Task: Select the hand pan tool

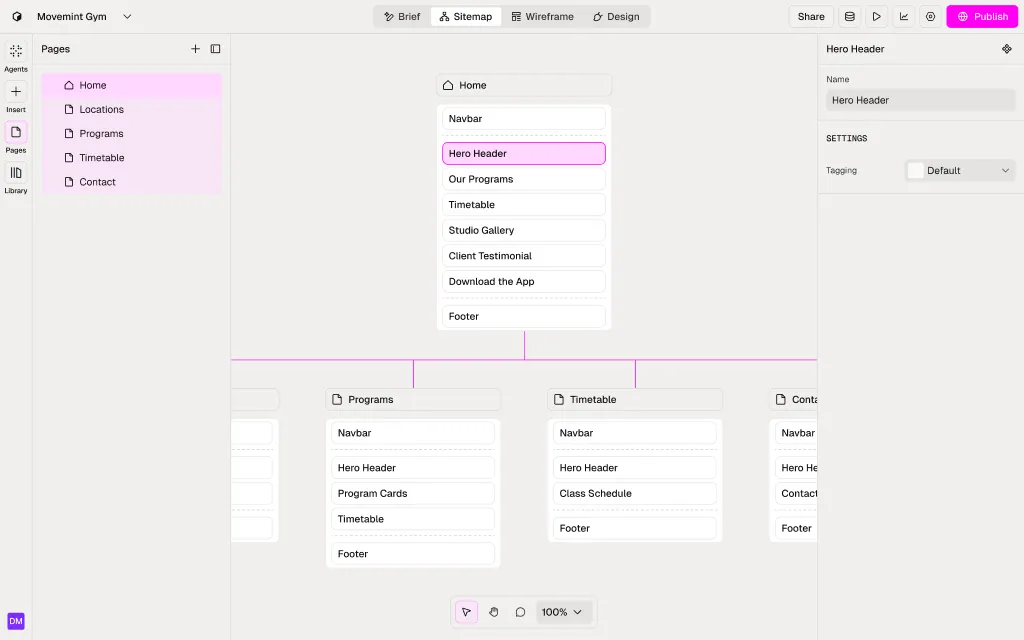Action: 494,612
